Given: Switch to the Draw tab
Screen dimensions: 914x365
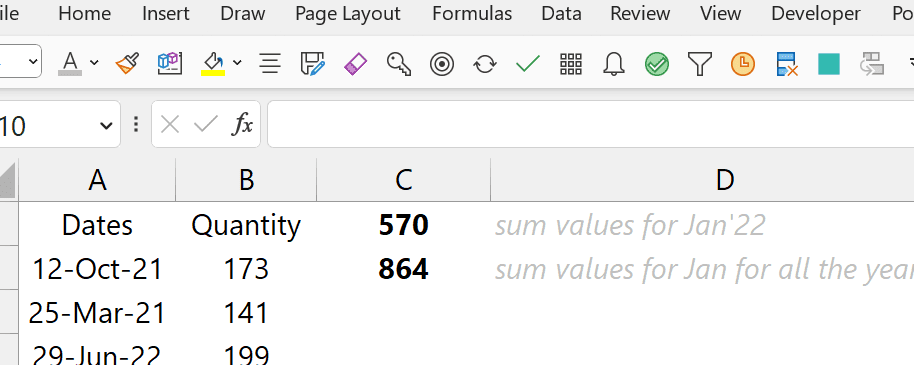Looking at the screenshot, I should click(x=242, y=13).
